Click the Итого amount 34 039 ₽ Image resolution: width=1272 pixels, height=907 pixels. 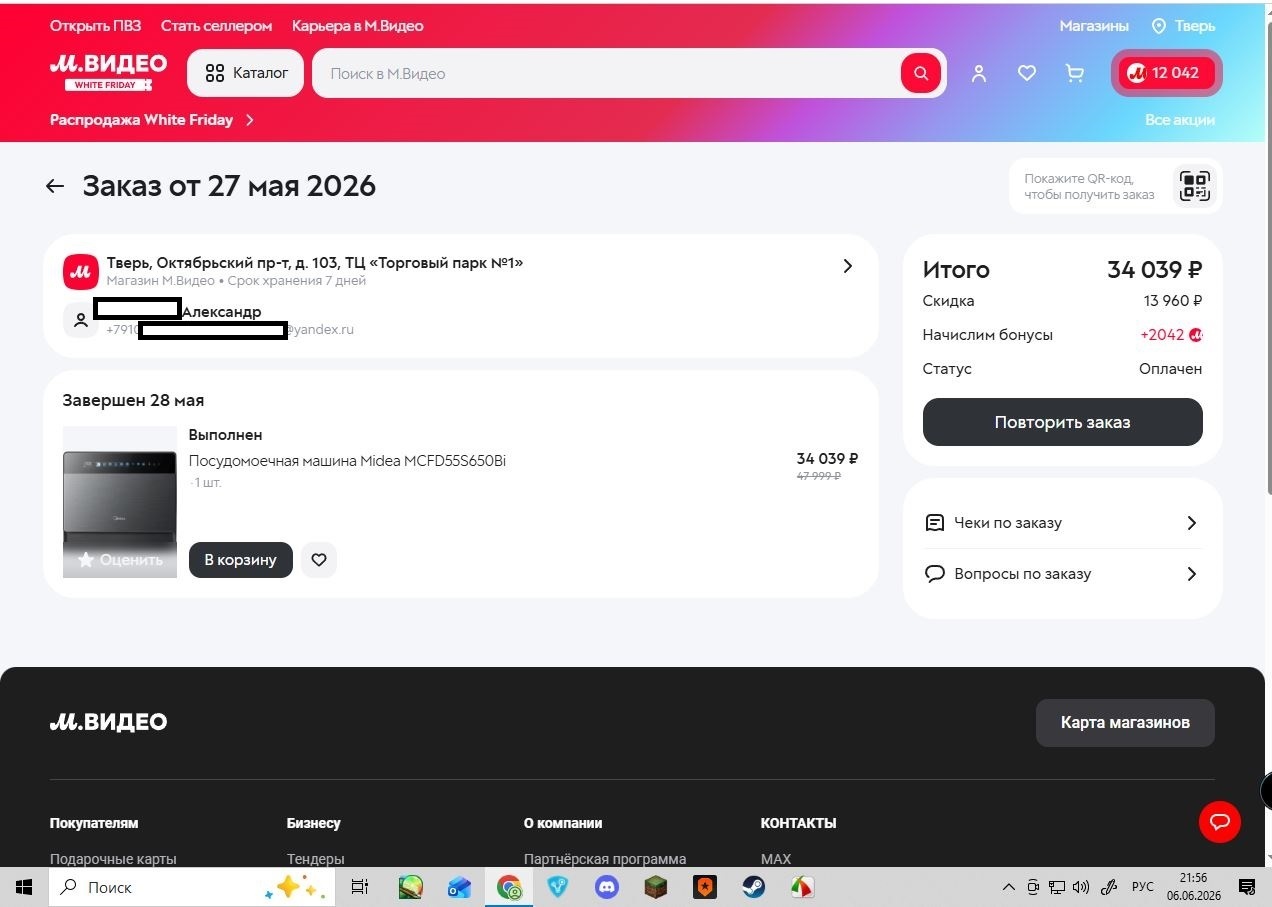pos(1155,269)
